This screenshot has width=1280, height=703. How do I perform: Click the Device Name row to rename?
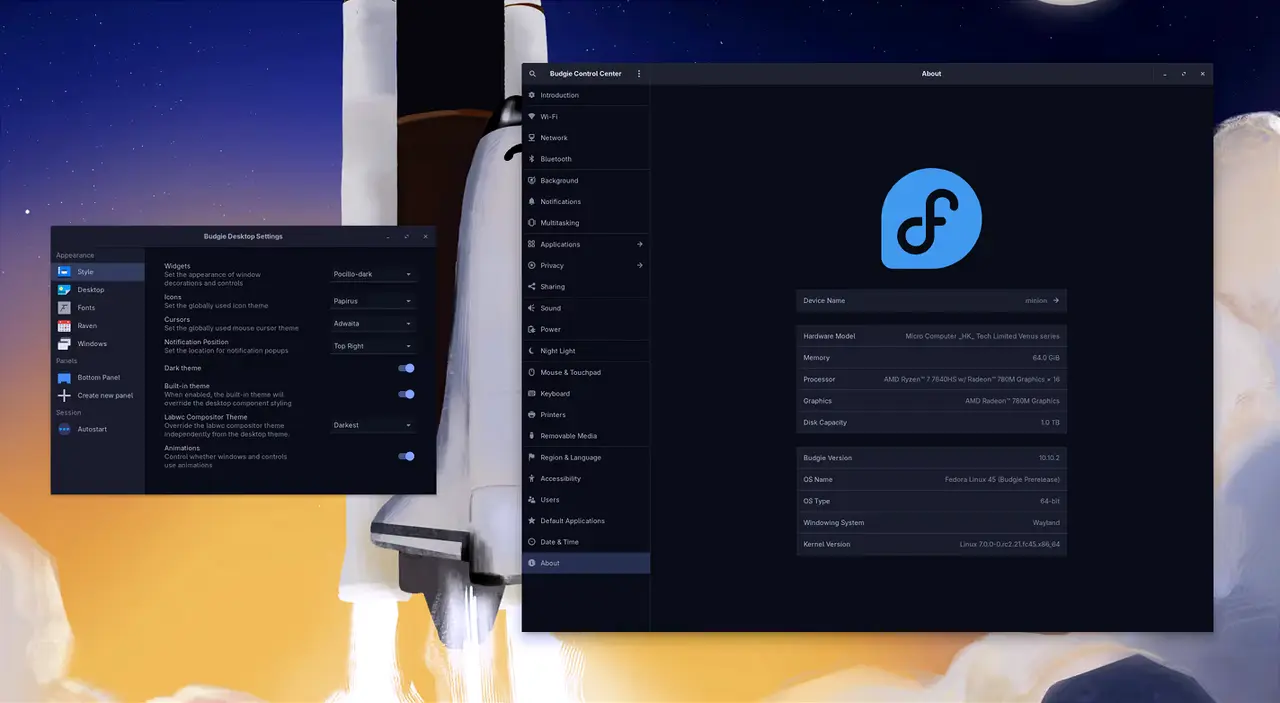point(930,300)
